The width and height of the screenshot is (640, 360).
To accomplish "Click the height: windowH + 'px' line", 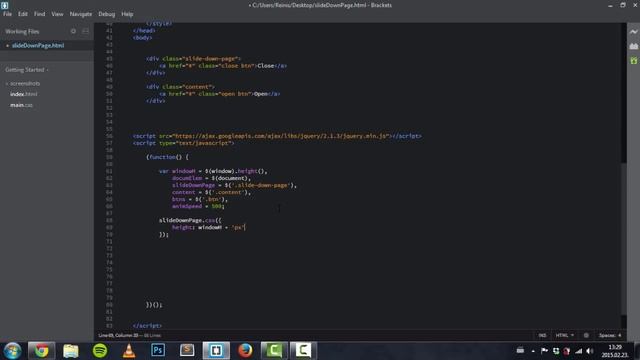I will [209, 227].
